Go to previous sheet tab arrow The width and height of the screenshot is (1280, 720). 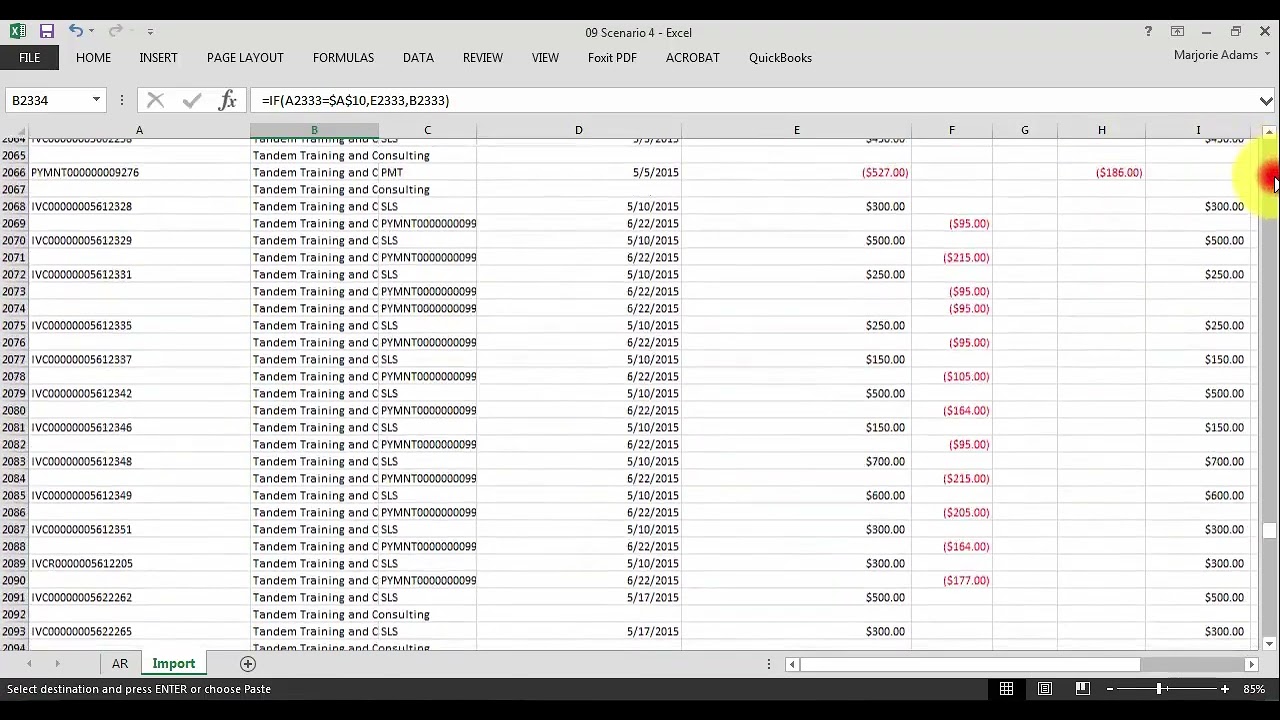pos(30,664)
